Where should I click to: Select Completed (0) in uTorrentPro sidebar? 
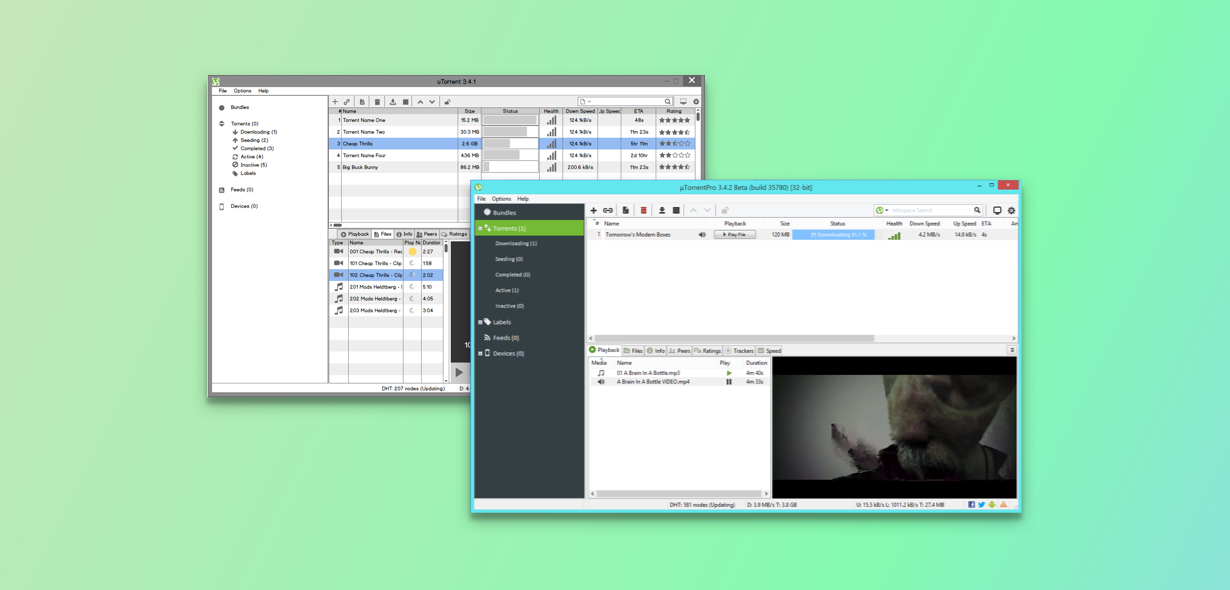[x=513, y=275]
